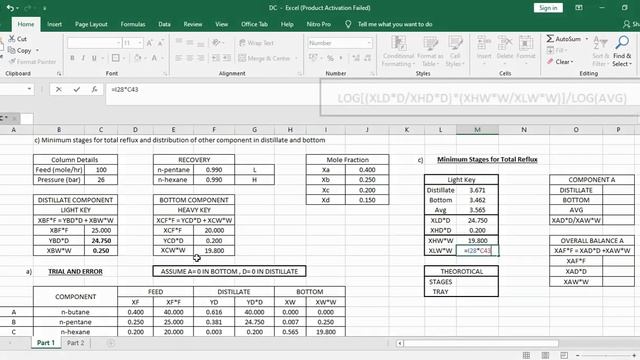Click the Increase Font Size icon
640x360 pixels.
point(149,43)
